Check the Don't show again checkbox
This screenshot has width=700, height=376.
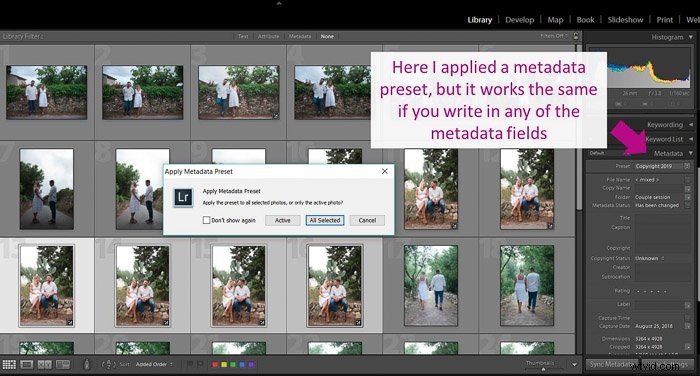click(x=206, y=220)
